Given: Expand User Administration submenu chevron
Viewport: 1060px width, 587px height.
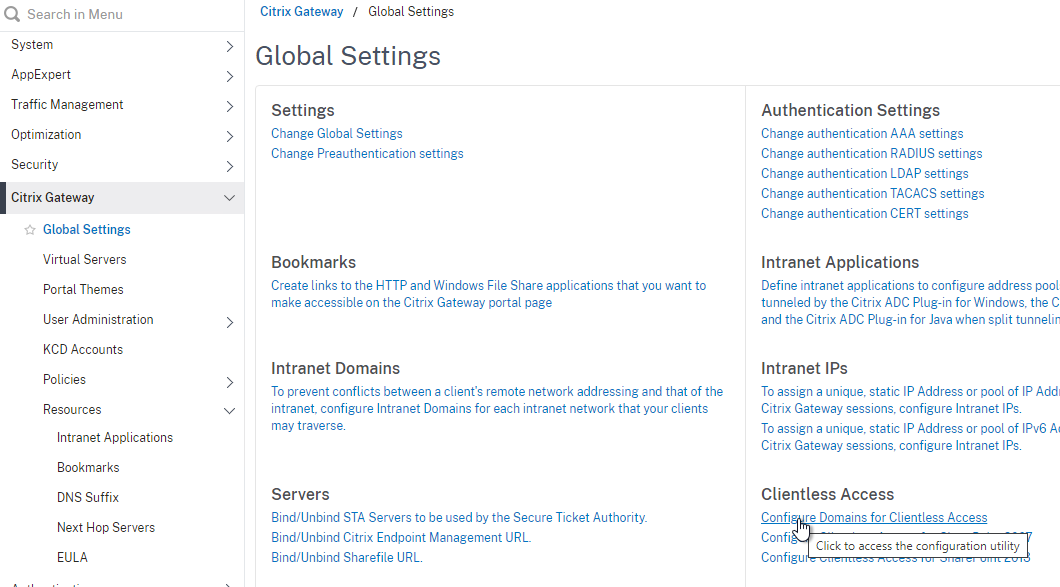Looking at the screenshot, I should (229, 322).
